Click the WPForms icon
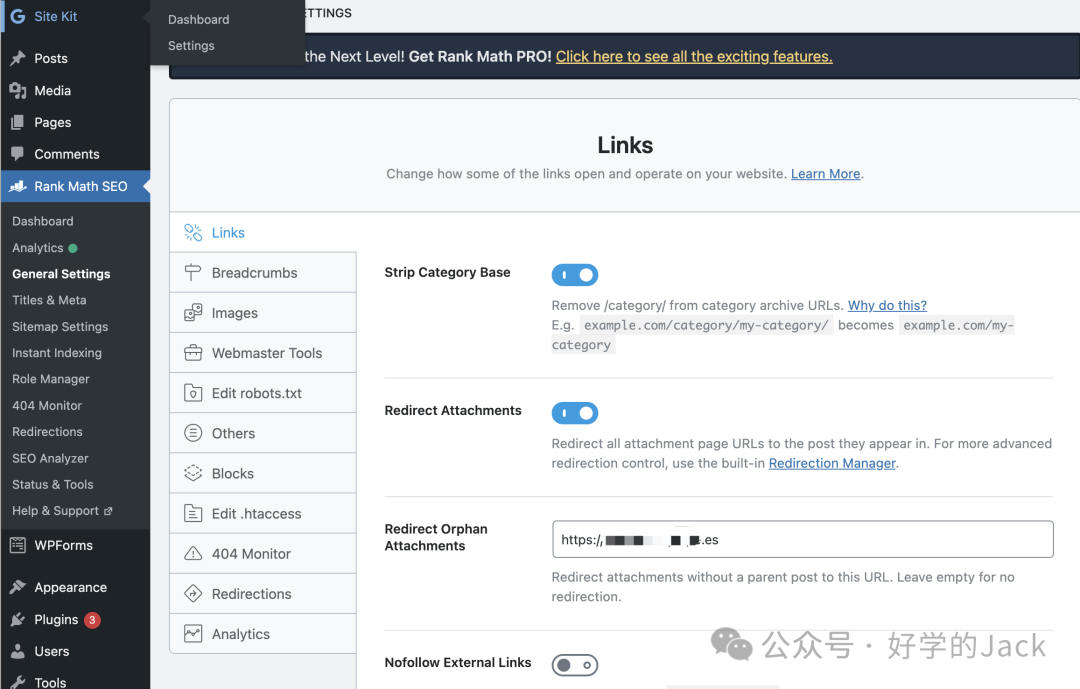 [18, 545]
